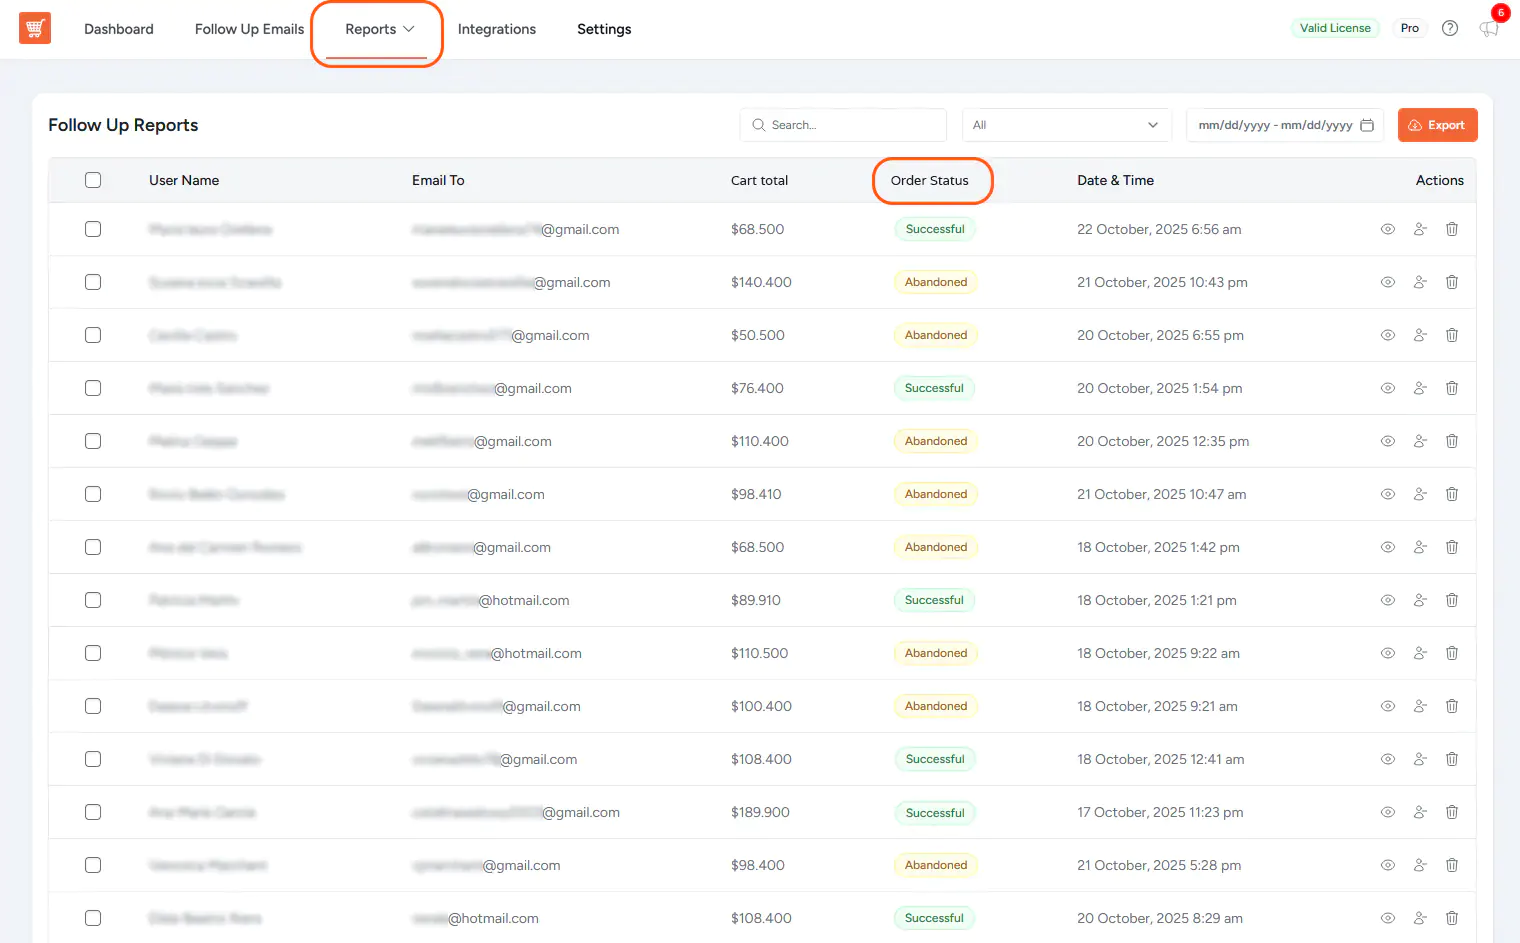The width and height of the screenshot is (1520, 943).
Task: Switch to the Dashboard tab
Action: pos(118,29)
